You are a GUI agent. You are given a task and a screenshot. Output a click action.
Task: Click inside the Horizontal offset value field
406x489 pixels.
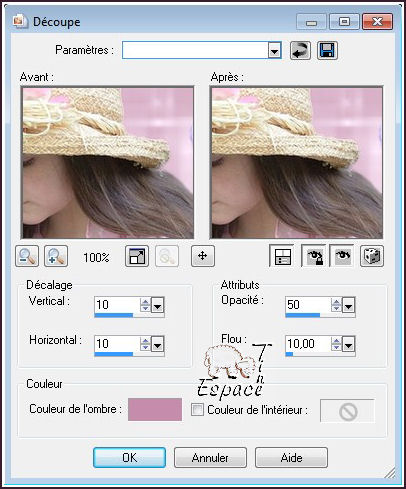tap(117, 344)
